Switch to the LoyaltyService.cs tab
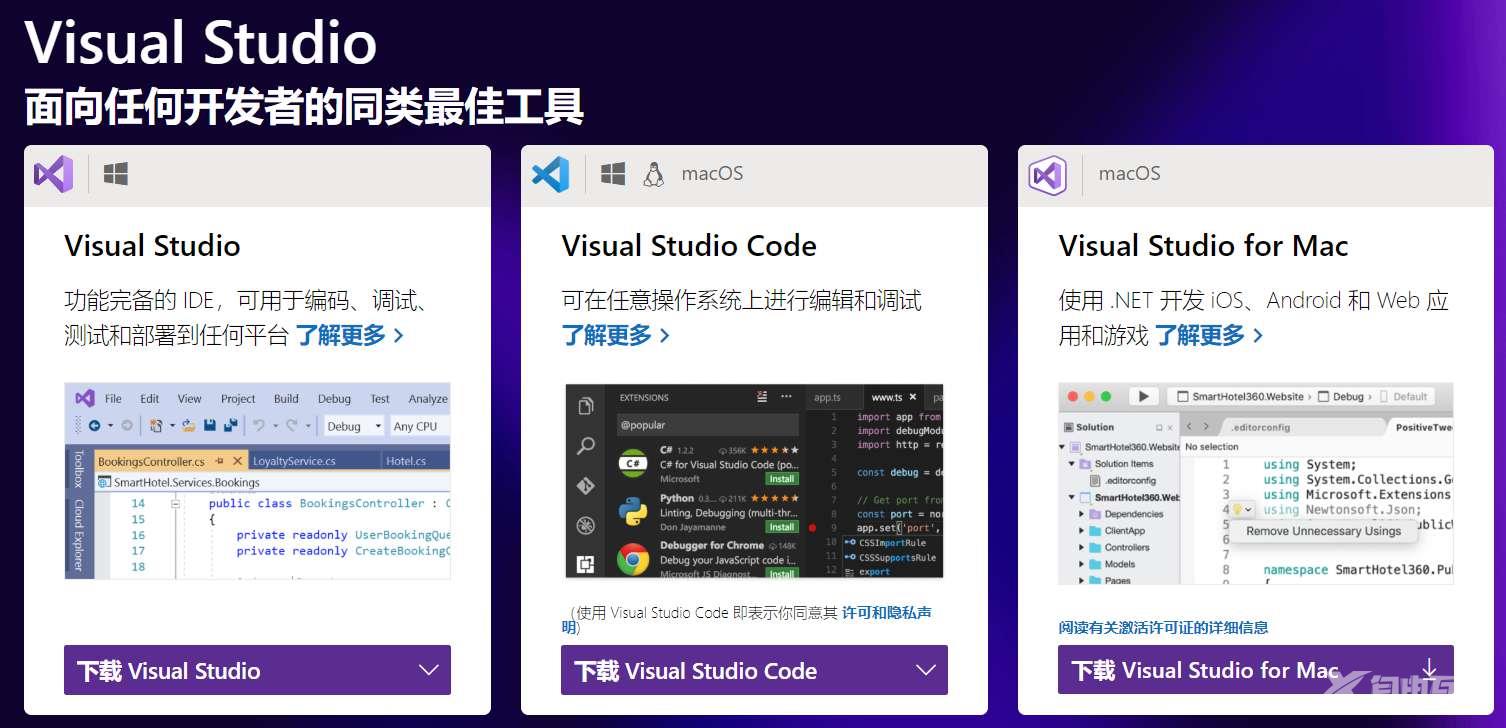Screen dimensions: 1506x728 [292, 461]
